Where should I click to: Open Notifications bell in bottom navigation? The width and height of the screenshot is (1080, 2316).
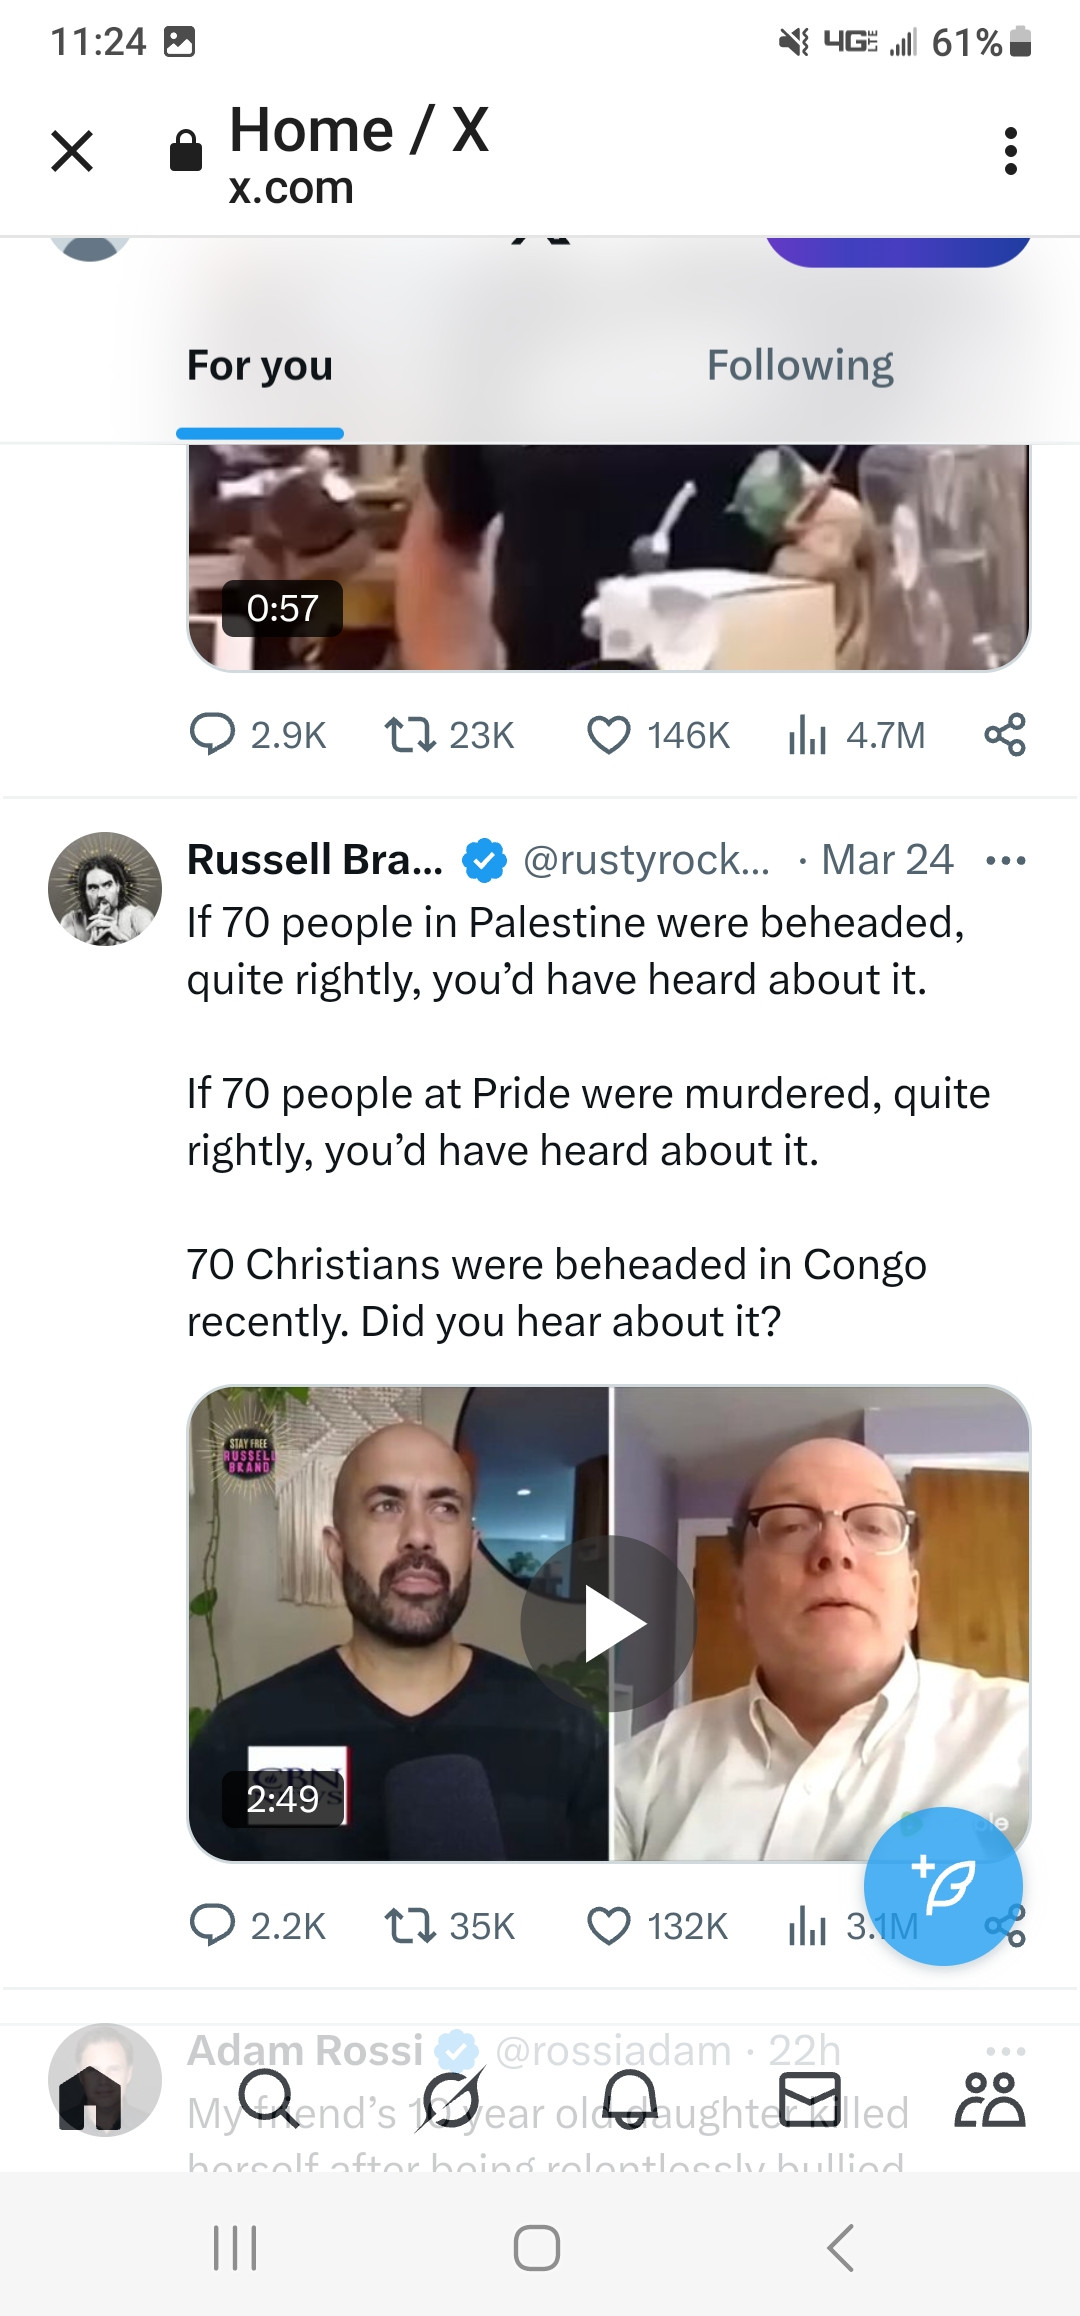pos(630,2098)
